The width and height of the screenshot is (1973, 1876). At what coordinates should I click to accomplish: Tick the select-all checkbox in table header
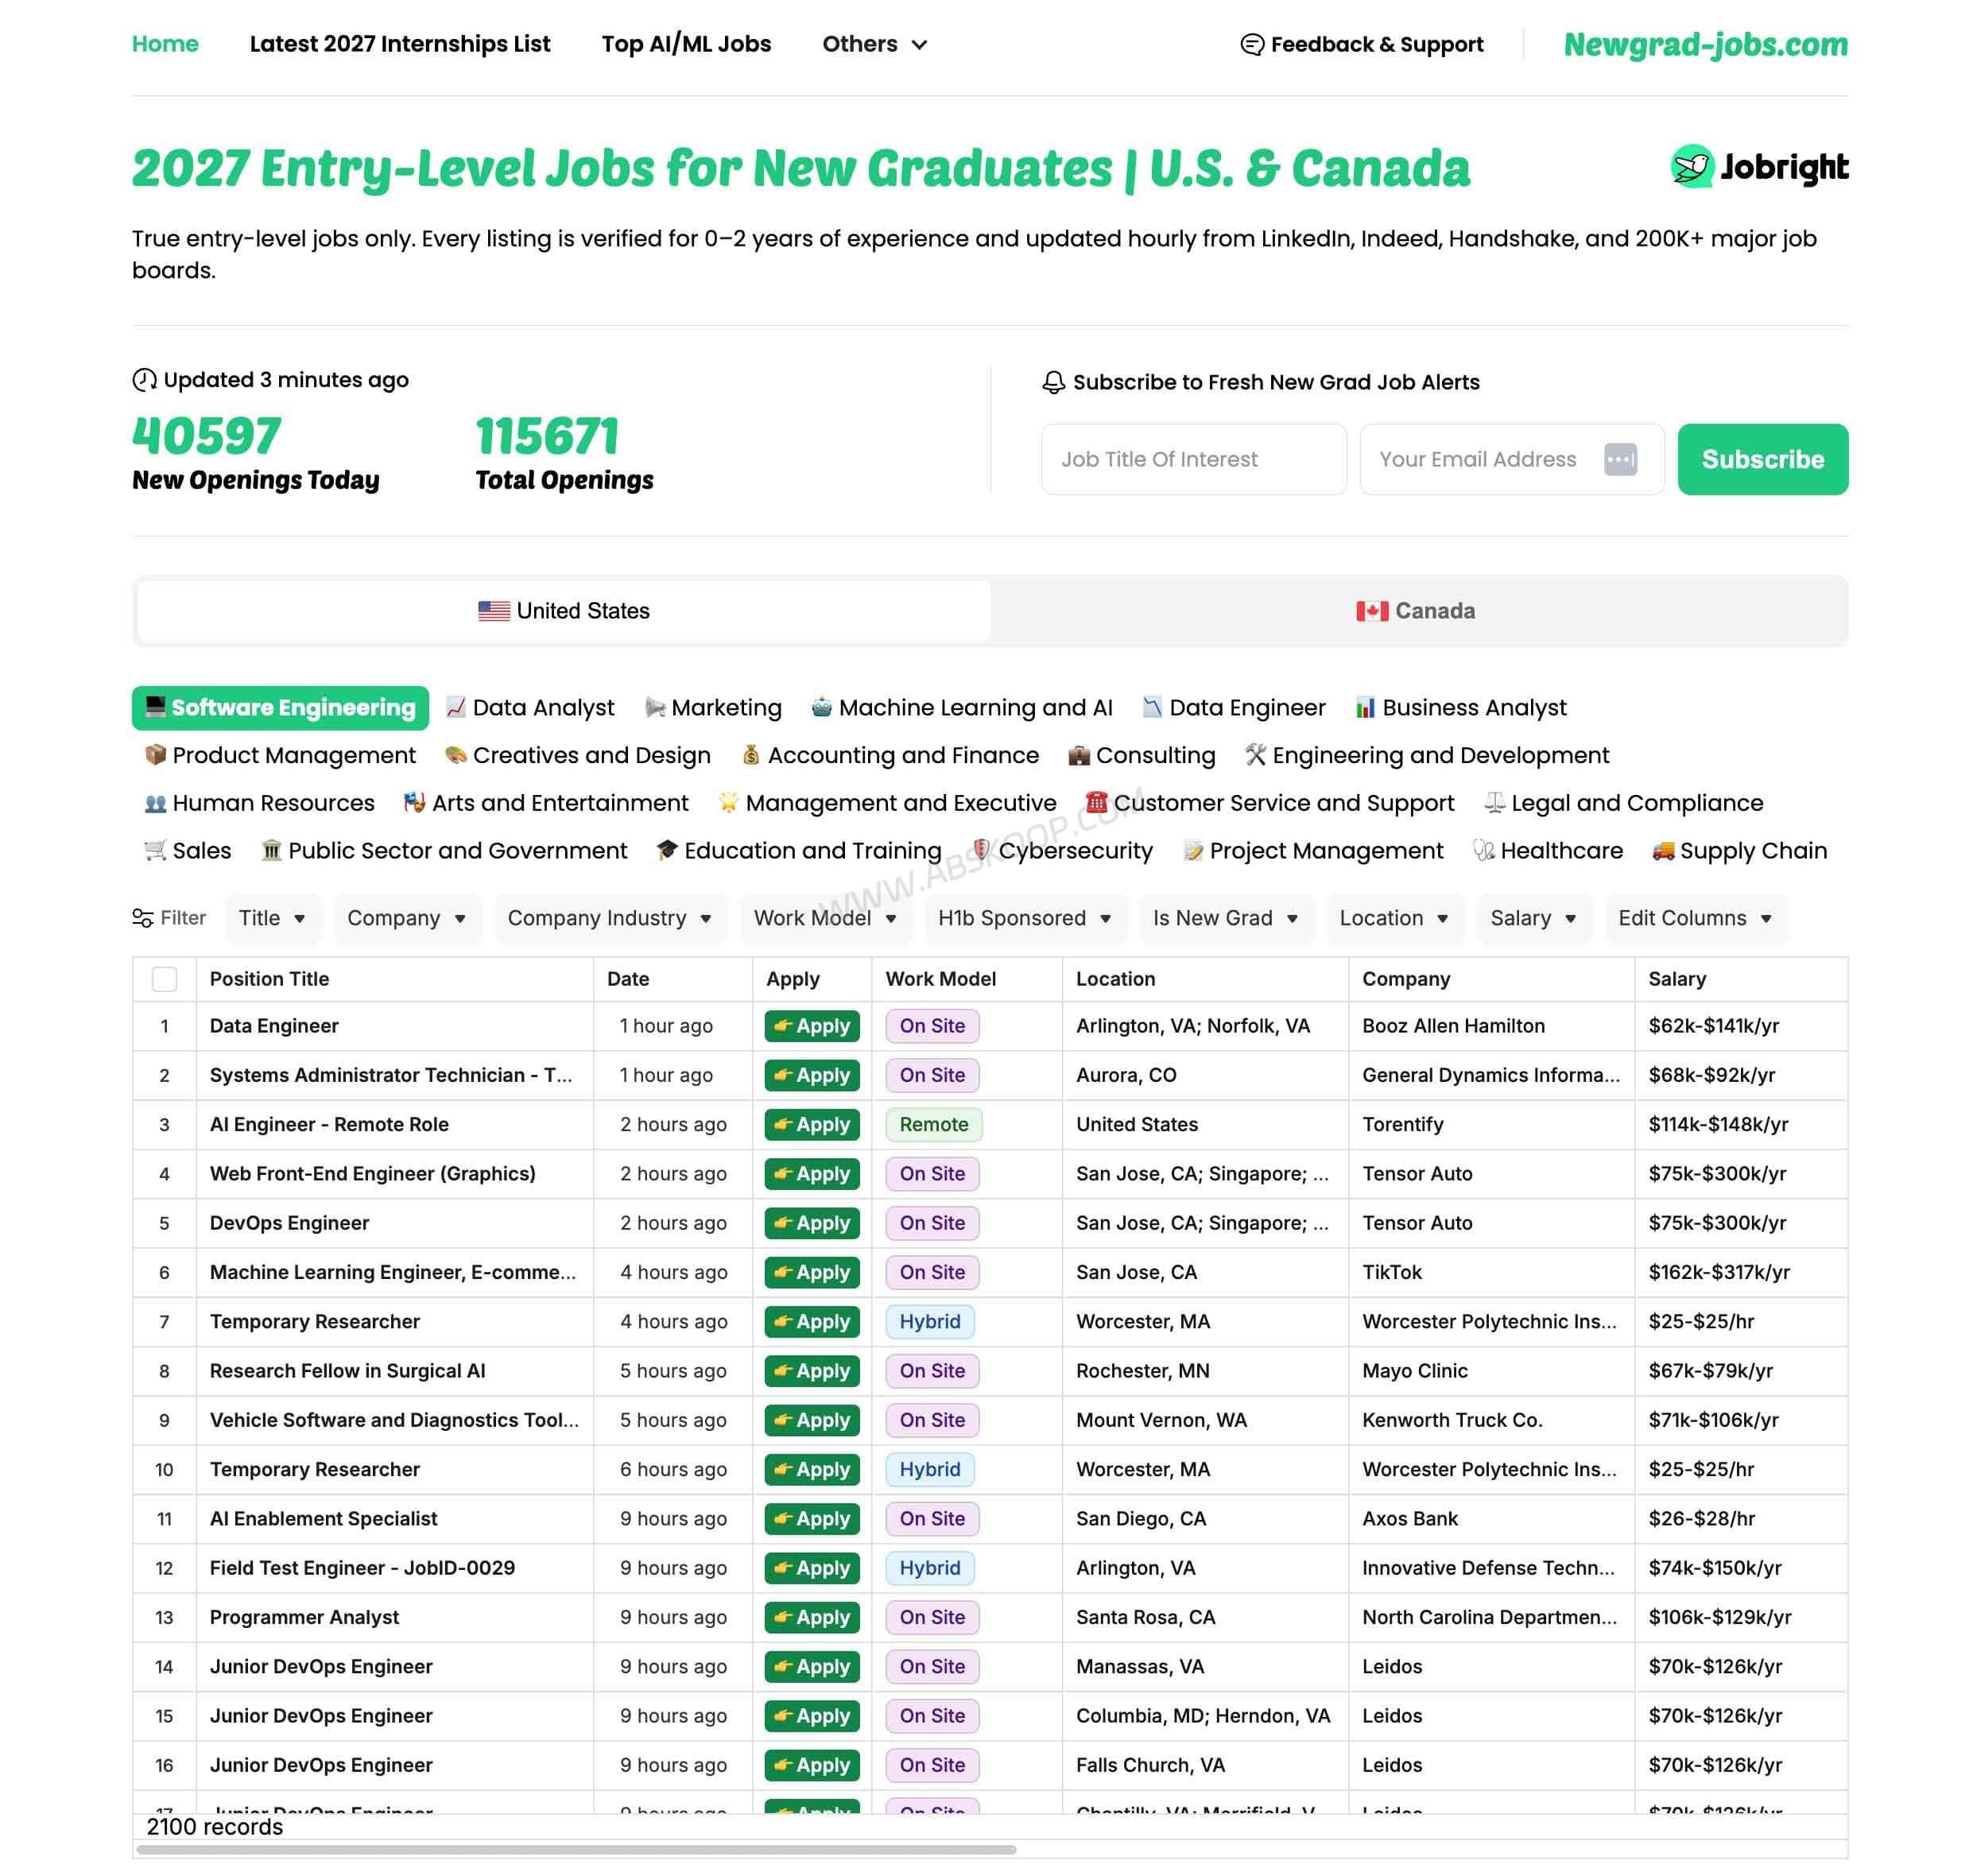164,979
